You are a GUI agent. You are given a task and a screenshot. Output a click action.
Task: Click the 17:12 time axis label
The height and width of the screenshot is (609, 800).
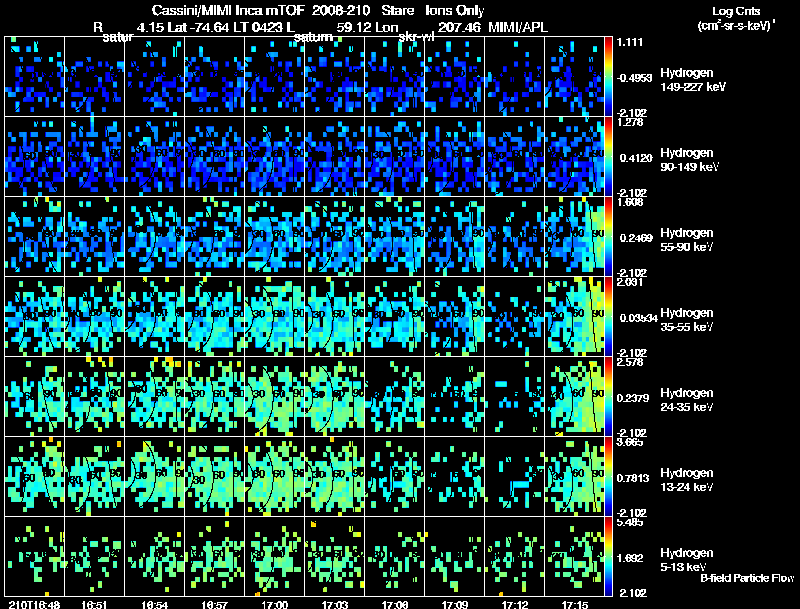click(x=515, y=605)
